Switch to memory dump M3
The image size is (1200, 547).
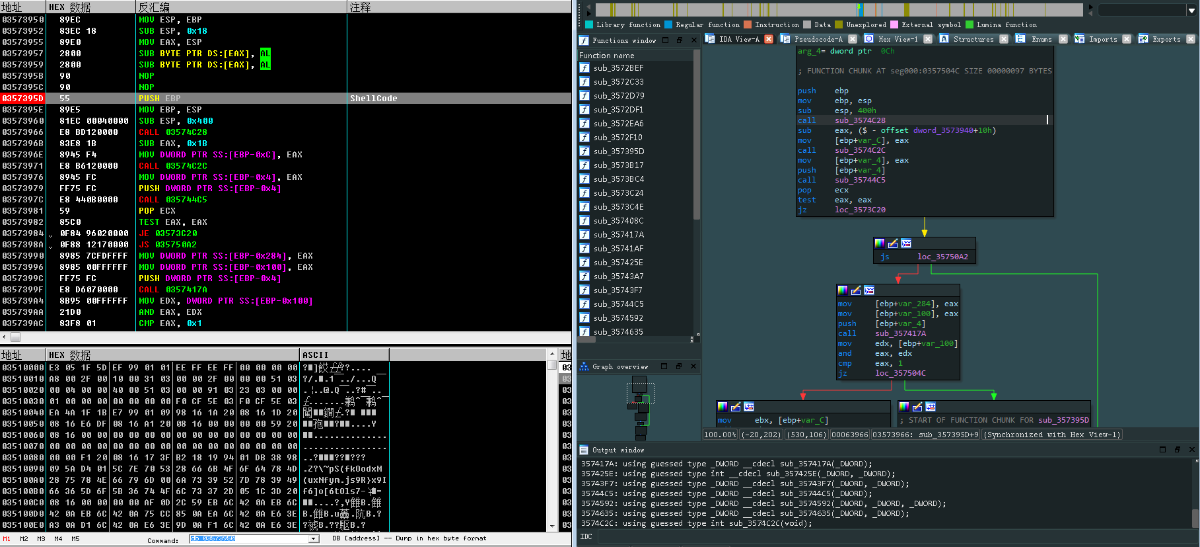(41, 539)
